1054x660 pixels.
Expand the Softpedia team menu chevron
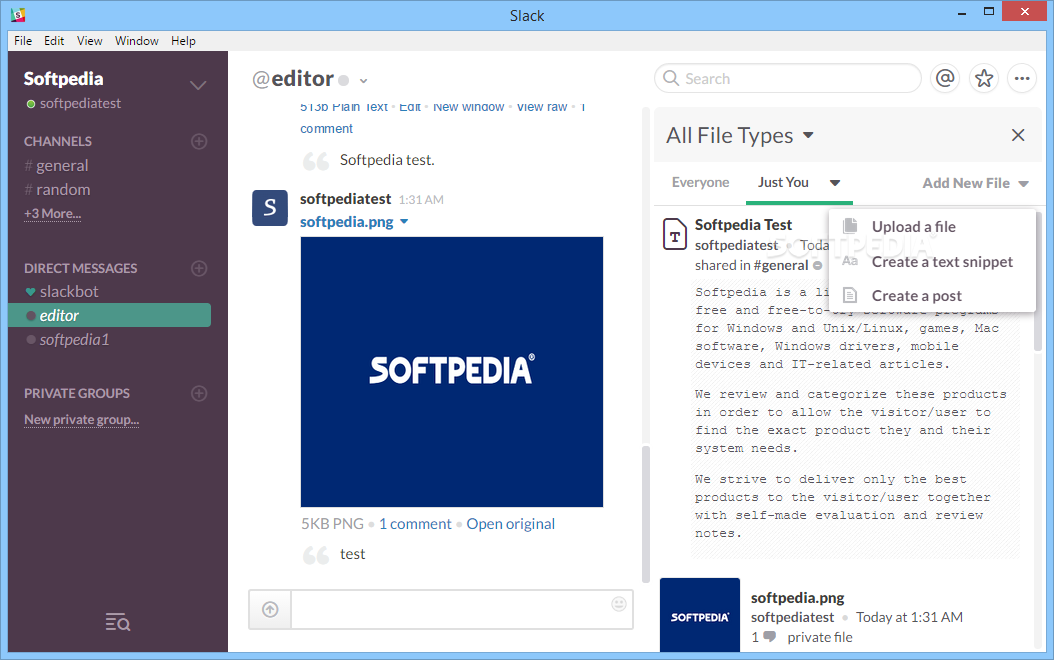(198, 85)
